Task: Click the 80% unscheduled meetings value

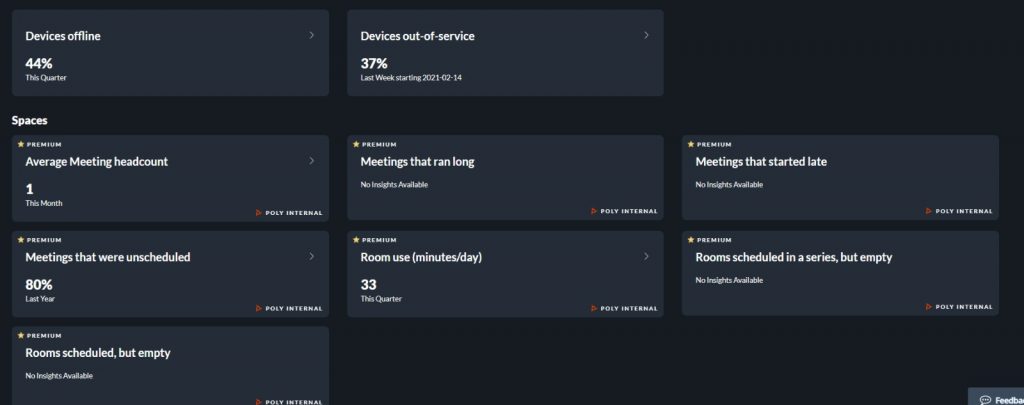Action: click(x=39, y=284)
